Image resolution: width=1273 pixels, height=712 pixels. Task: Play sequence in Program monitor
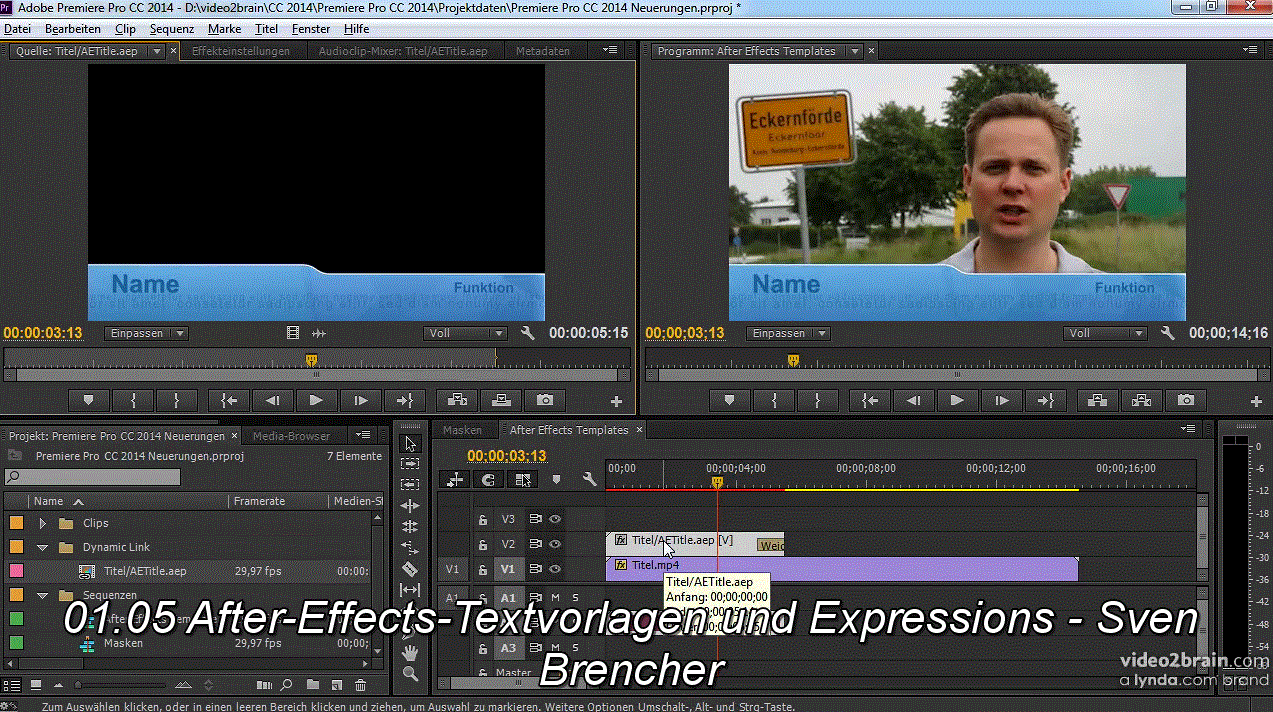(957, 400)
